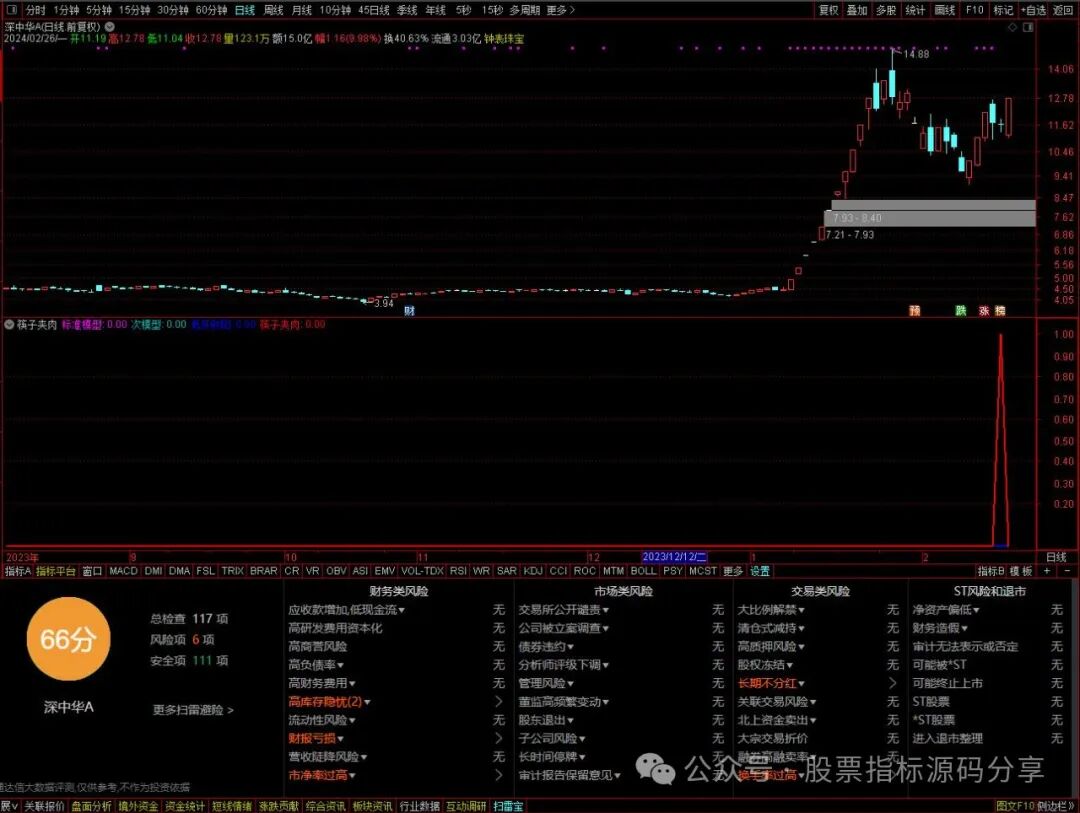Open the F10 company info

click(975, 10)
